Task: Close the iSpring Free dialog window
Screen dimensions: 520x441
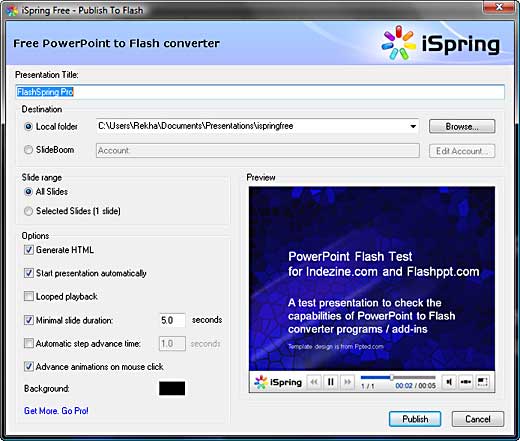Action: pyautogui.click(x=499, y=7)
